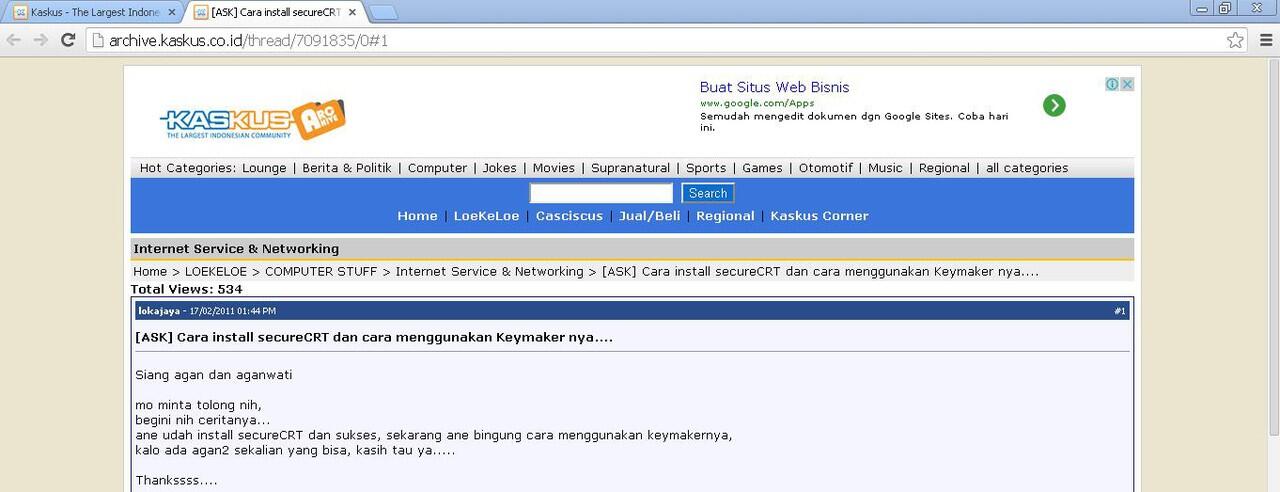This screenshot has height=492, width=1280.
Task: Open the Lounge hot category
Action: point(264,168)
